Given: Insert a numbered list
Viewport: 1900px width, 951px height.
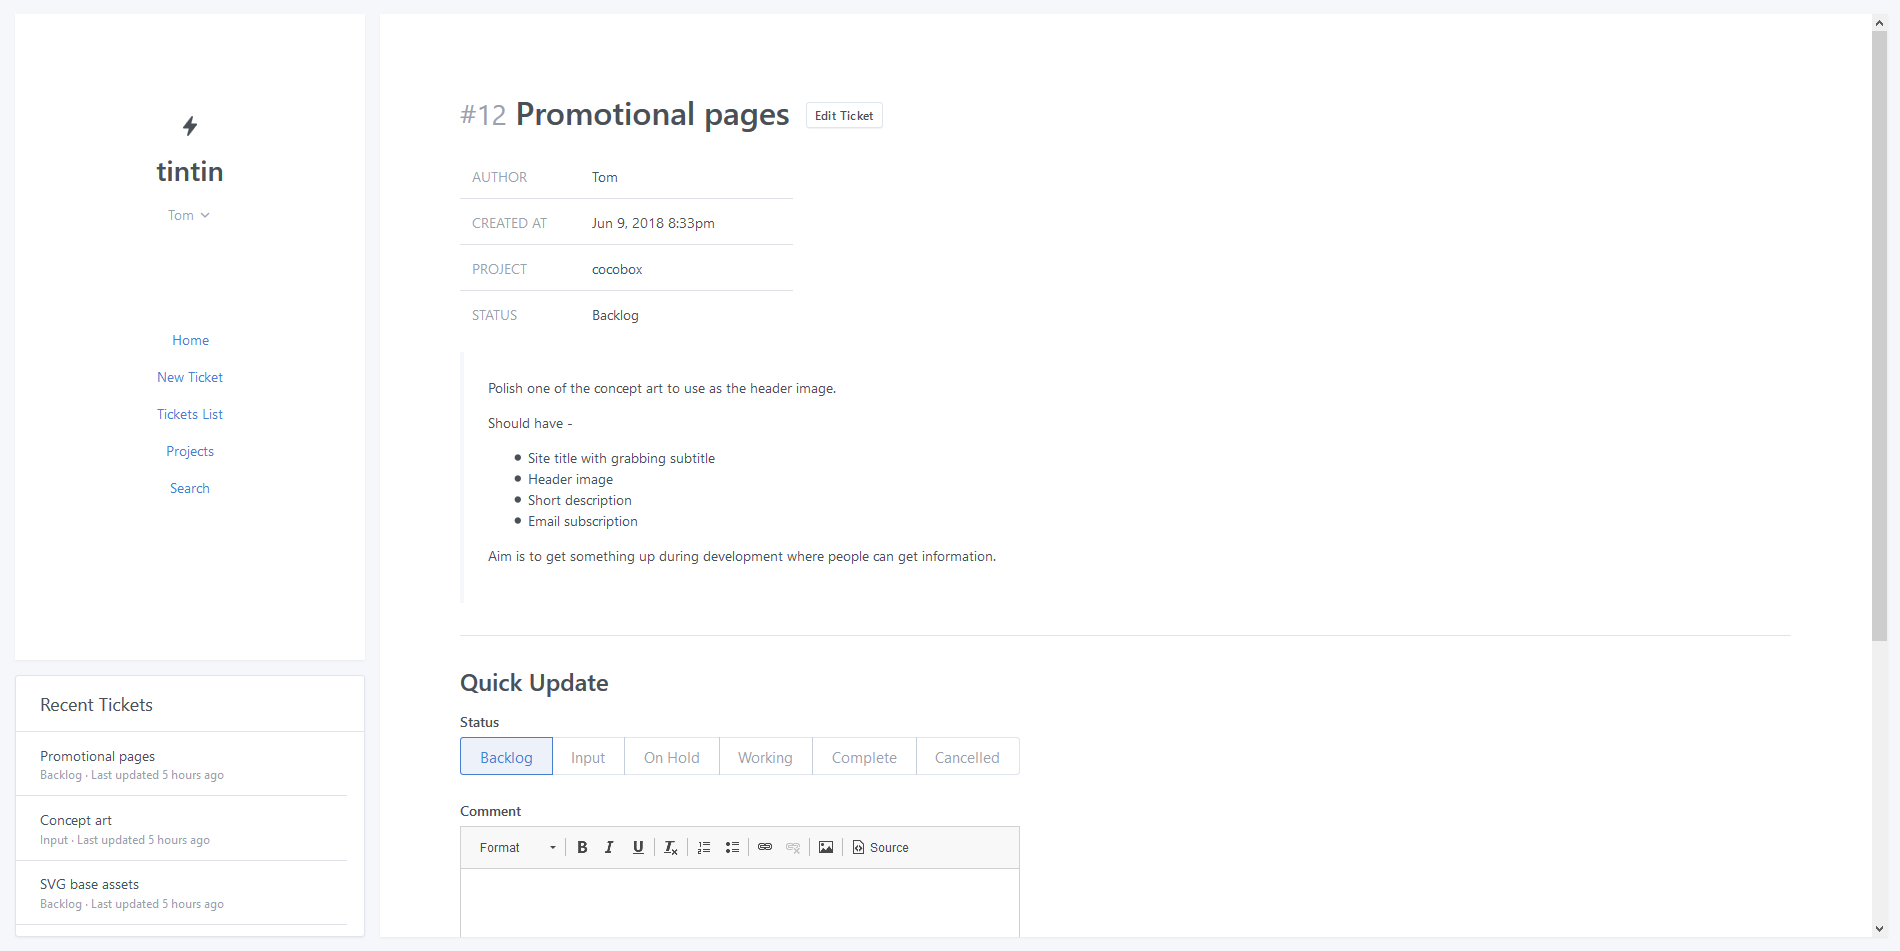Looking at the screenshot, I should pos(704,847).
